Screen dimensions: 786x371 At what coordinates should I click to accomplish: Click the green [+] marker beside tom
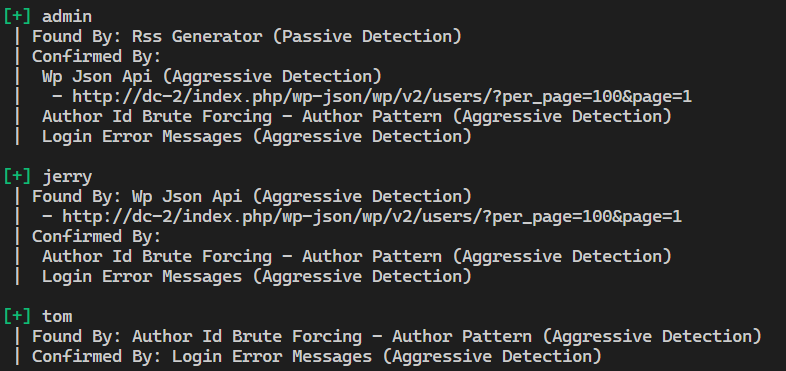(x=18, y=316)
